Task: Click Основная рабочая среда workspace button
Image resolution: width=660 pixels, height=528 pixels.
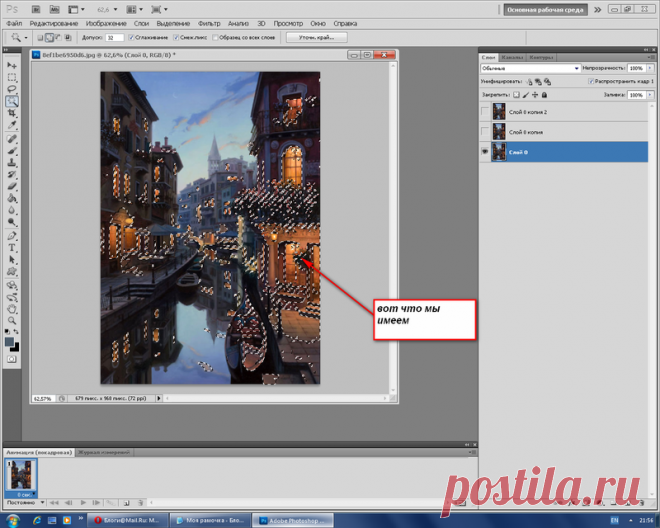Action: click(x=546, y=10)
